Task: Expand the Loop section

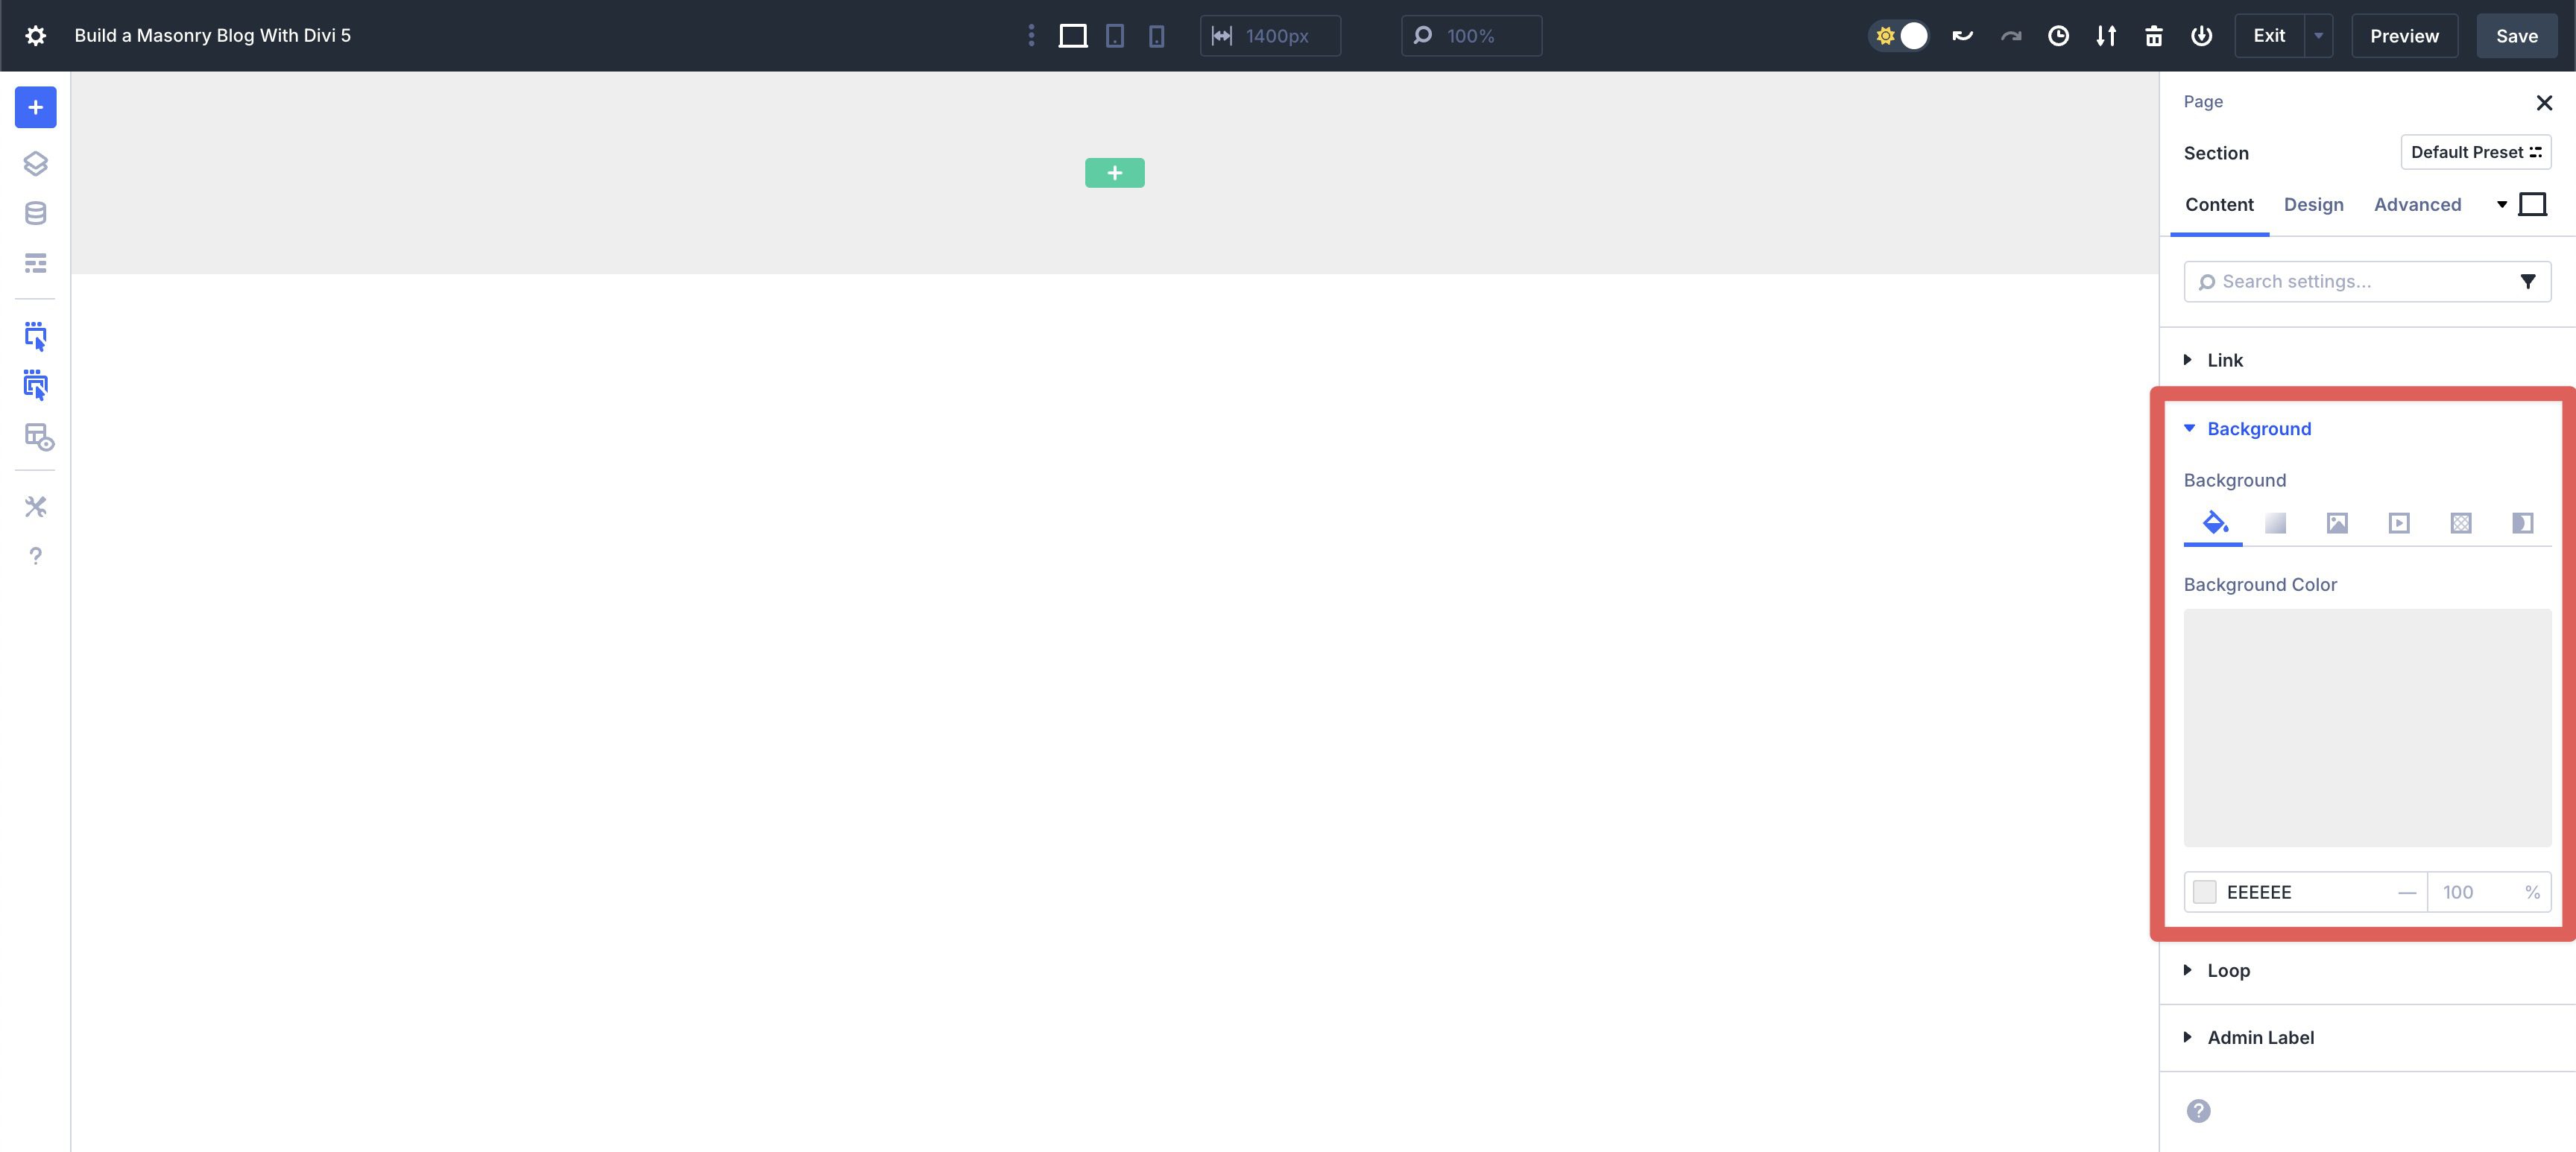Action: 2227,970
